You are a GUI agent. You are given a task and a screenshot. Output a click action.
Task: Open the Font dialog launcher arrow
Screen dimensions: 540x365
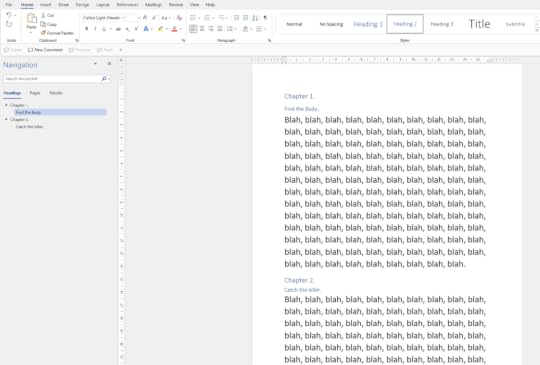(184, 41)
